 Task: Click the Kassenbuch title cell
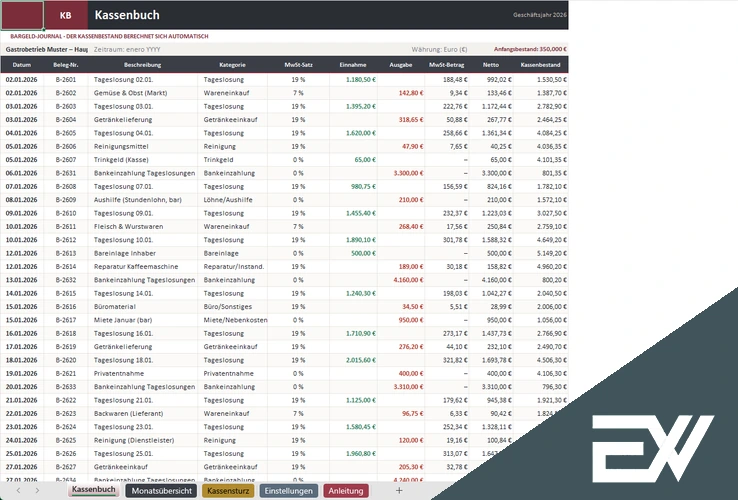[127, 15]
